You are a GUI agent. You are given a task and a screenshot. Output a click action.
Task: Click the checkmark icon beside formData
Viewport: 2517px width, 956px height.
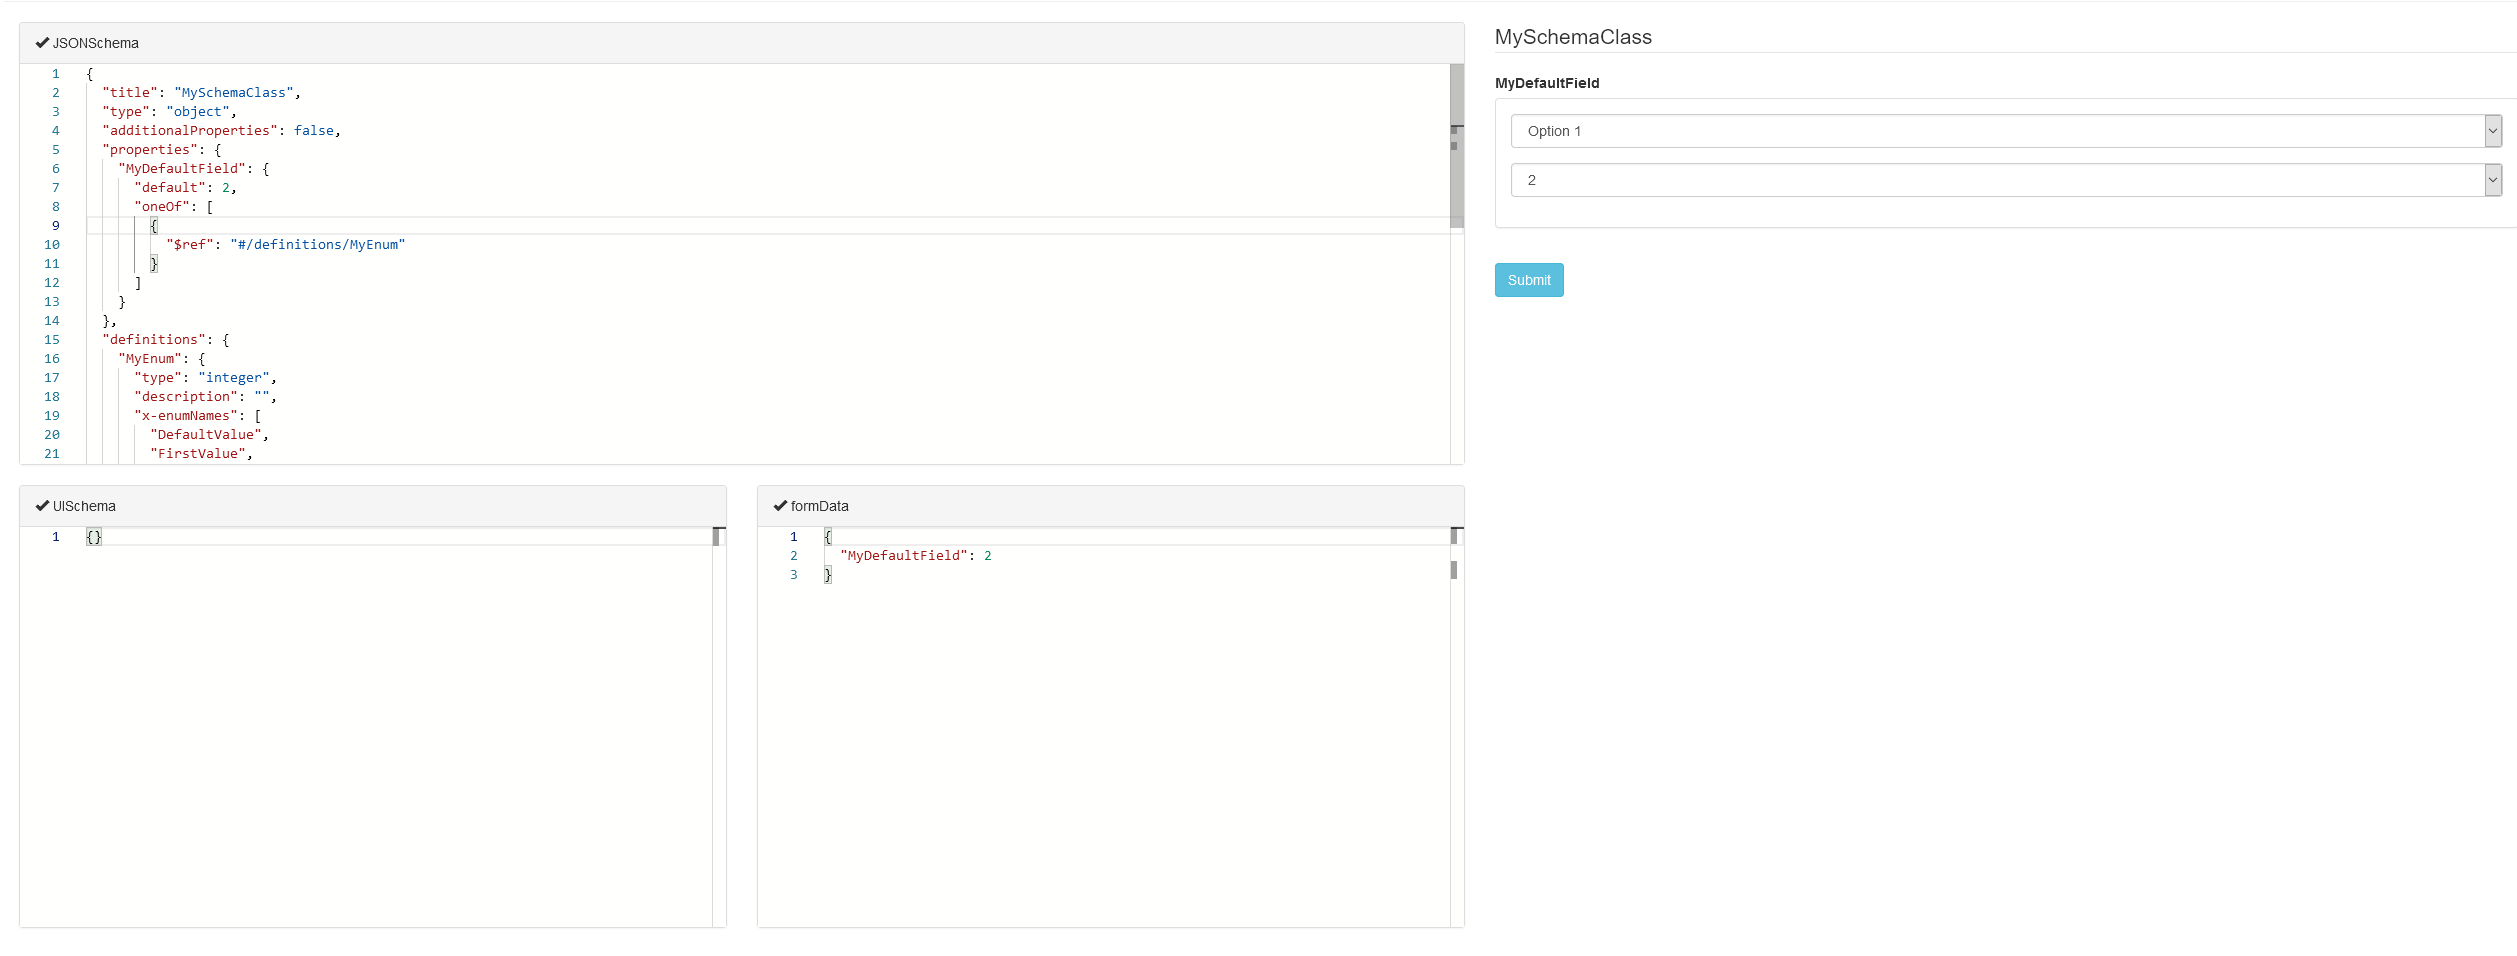click(x=781, y=505)
